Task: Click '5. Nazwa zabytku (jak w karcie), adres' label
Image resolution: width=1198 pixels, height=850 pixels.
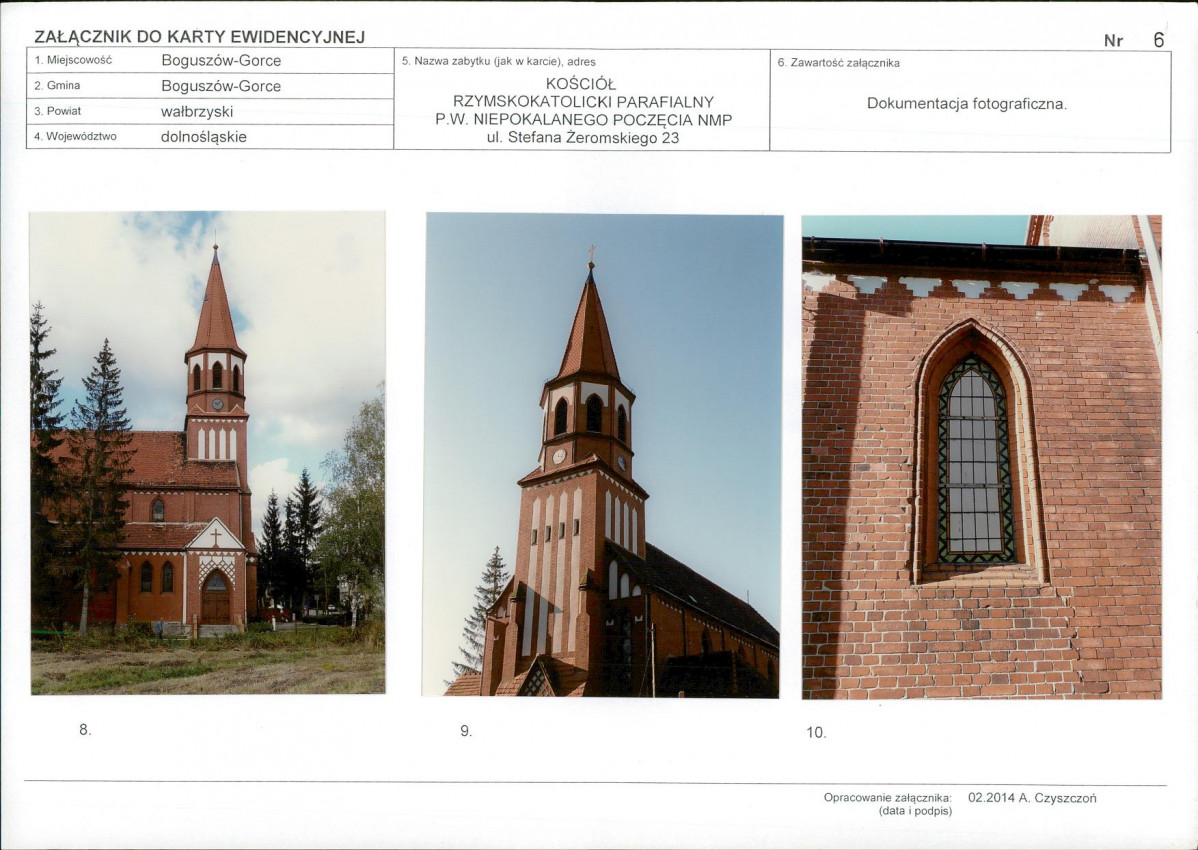Action: (498, 62)
